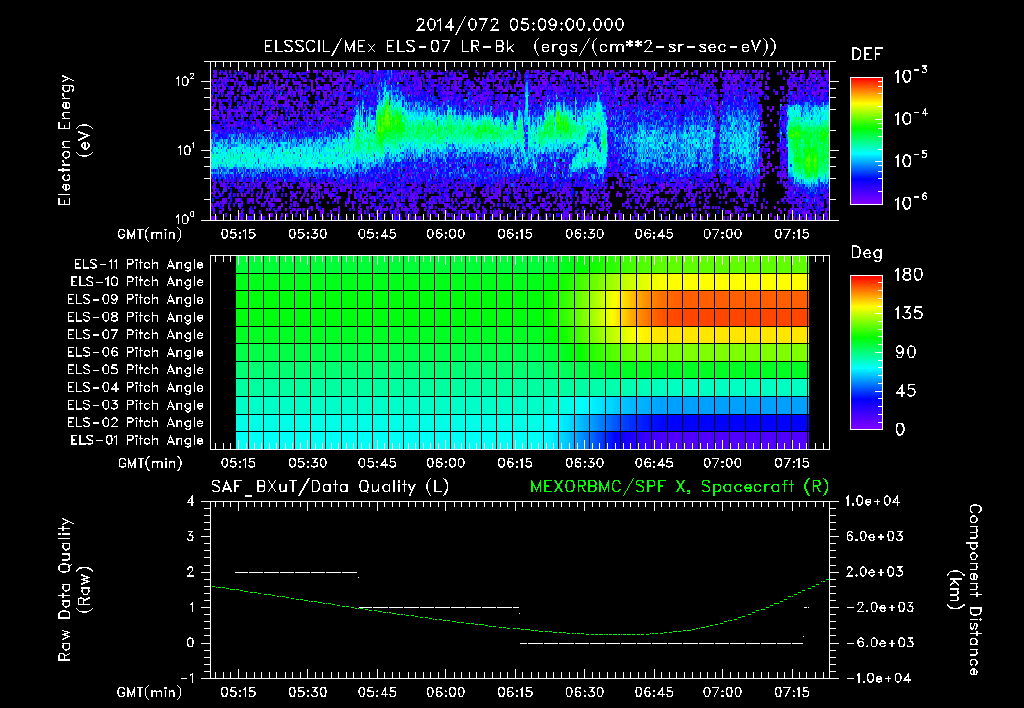Click the 06:00 tick under the electron spectrogram

pos(446,234)
